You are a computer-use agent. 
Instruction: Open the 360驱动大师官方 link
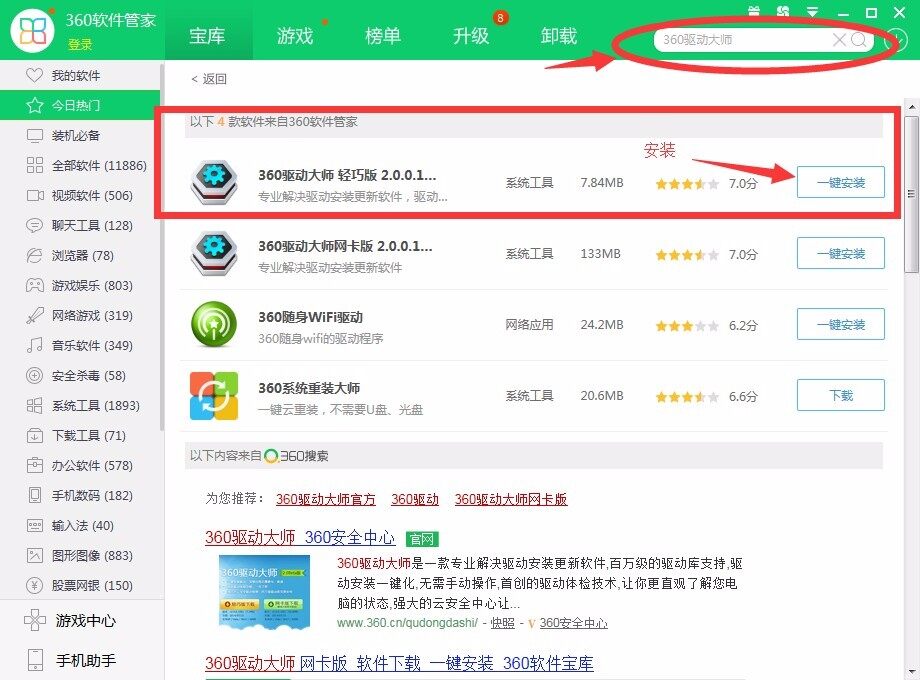pos(325,499)
